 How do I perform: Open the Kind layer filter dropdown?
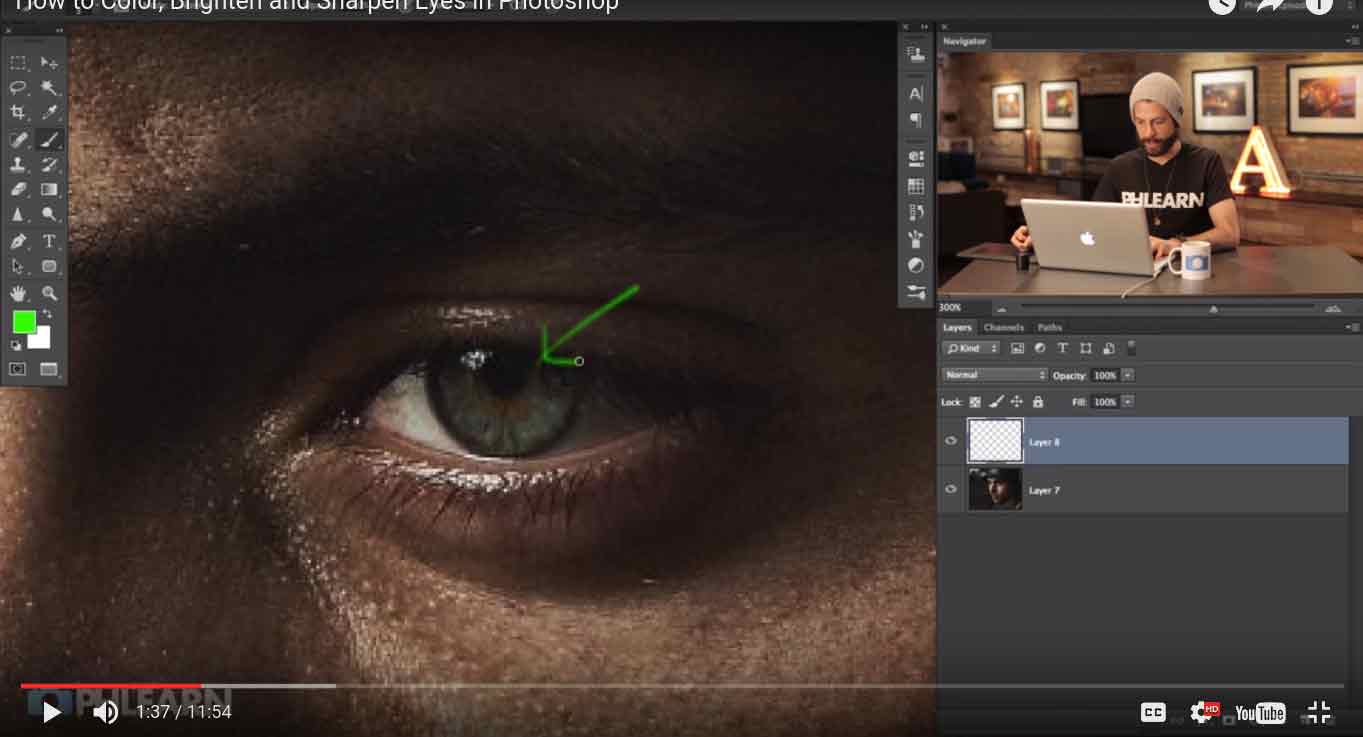(x=971, y=348)
